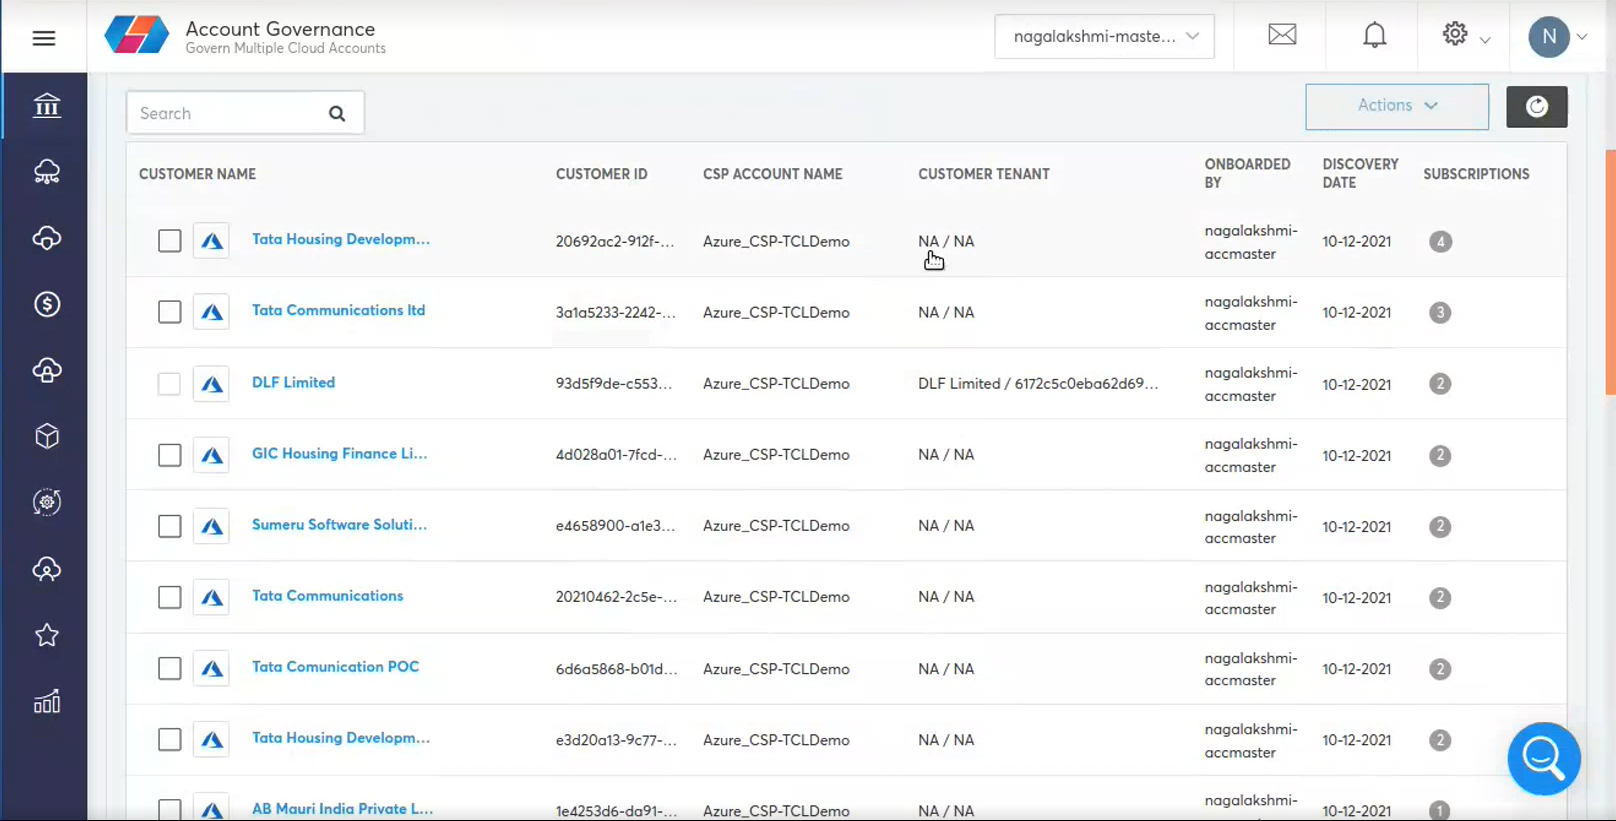Screen dimensions: 1616x821
Task: Open the cloud sync icon in sidebar
Action: [47, 238]
